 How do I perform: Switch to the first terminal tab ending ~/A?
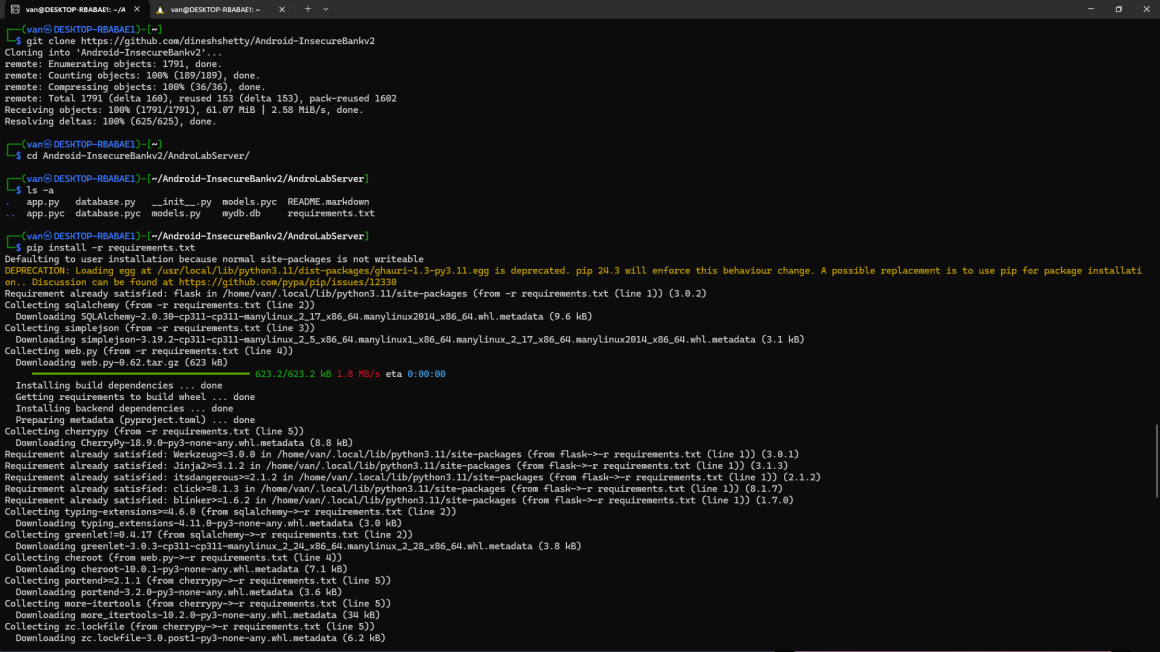coord(74,10)
